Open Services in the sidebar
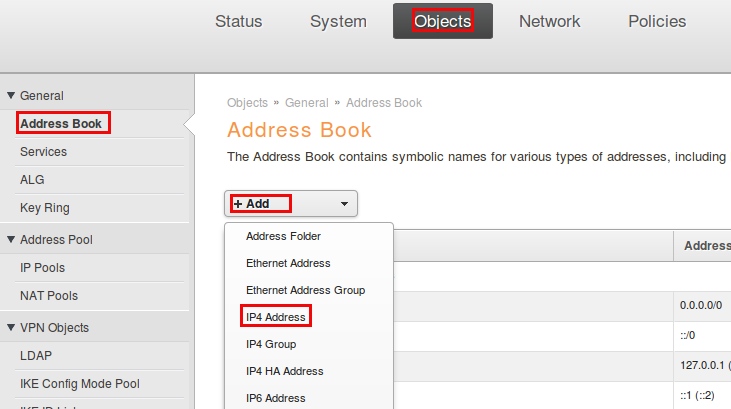Viewport: 731px width, 409px height. pyautogui.click(x=43, y=152)
